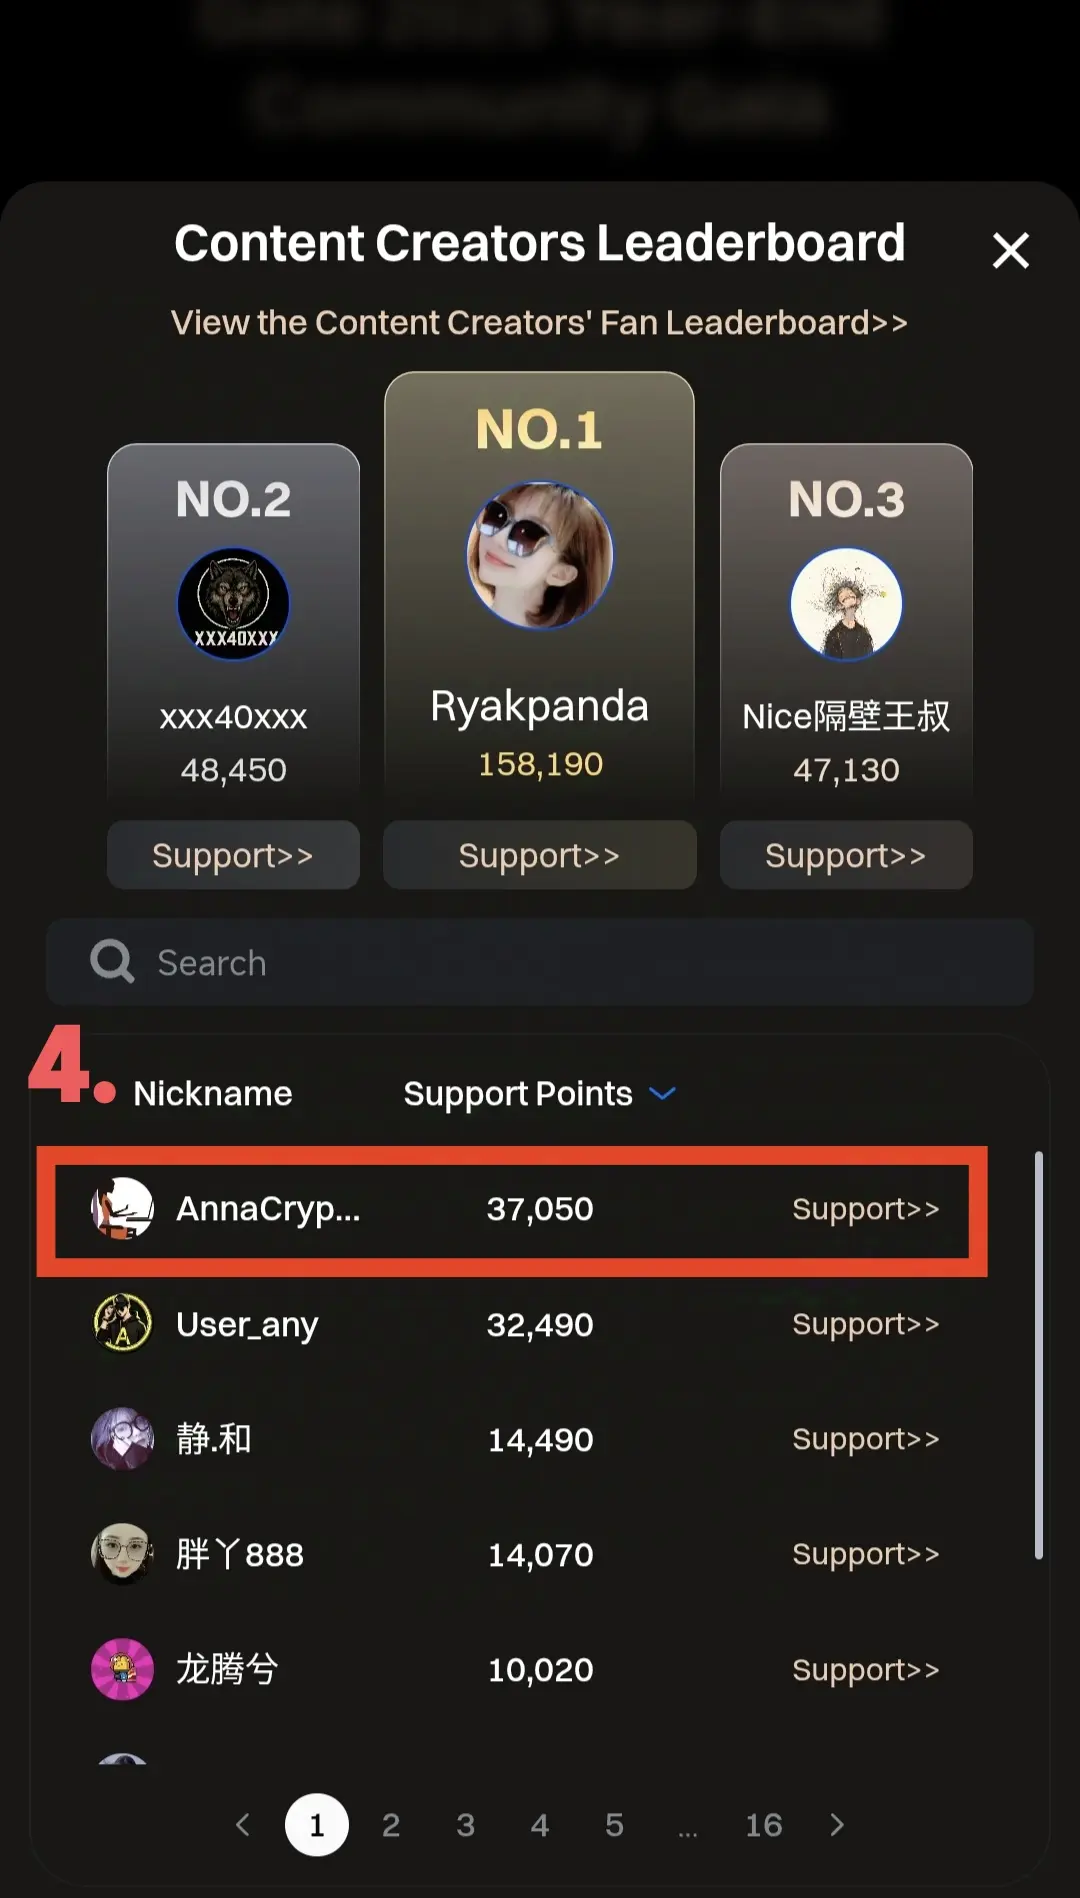1080x1898 pixels.
Task: Go to next page with right chevron
Action: tap(837, 1825)
